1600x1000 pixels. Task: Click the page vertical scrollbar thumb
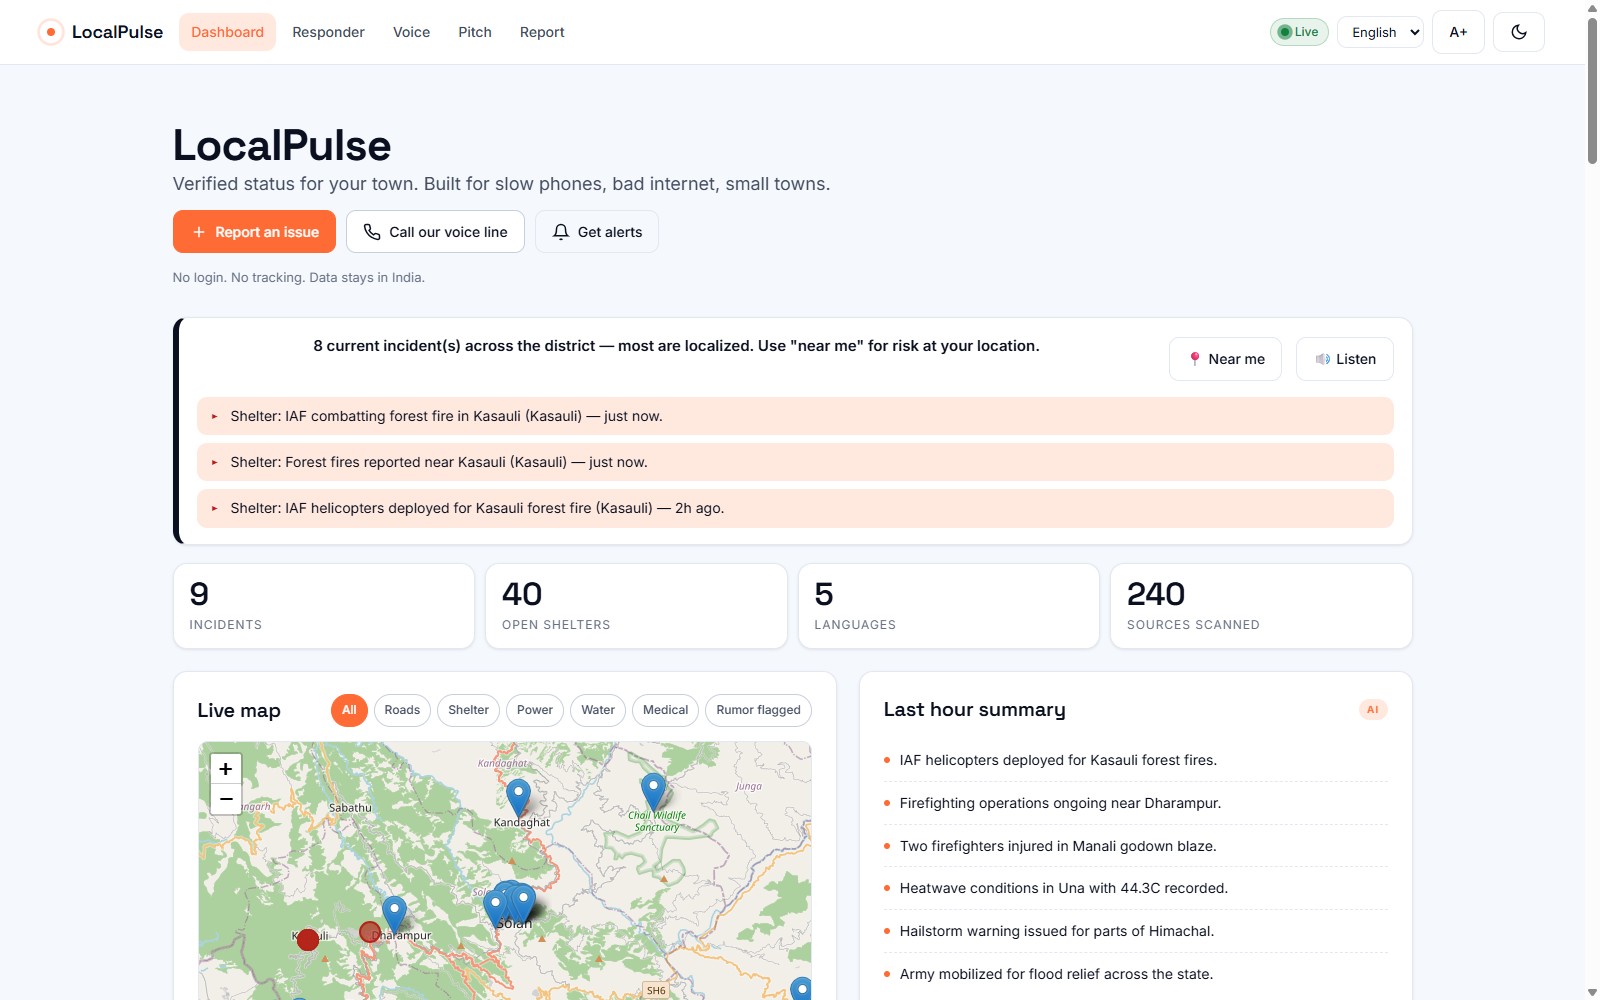(1592, 90)
